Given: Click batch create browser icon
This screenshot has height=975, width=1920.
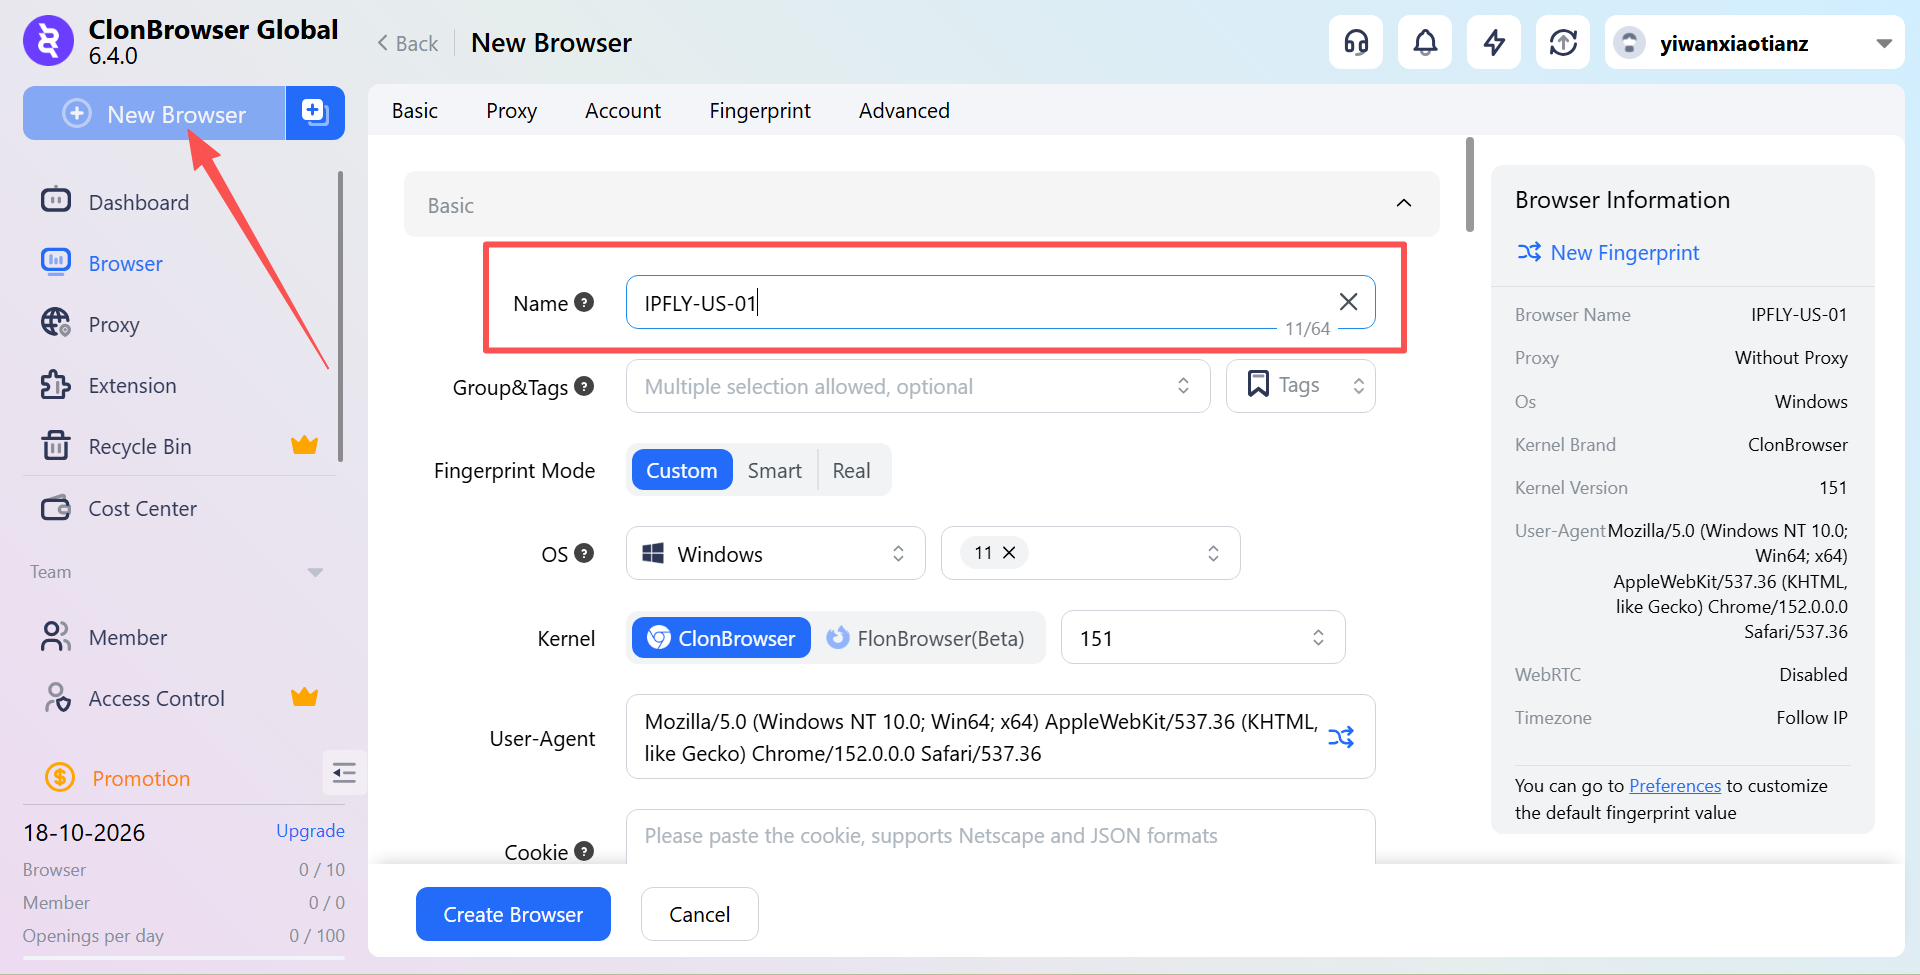Looking at the screenshot, I should (315, 113).
